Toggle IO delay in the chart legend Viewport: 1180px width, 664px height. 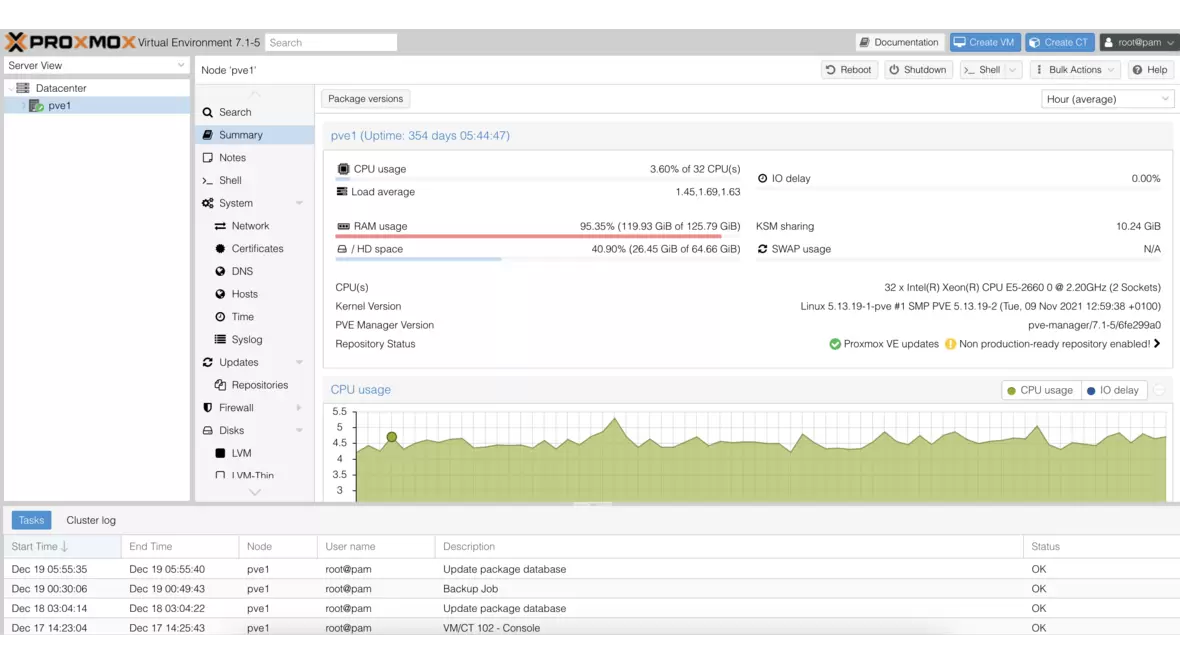tap(1114, 390)
